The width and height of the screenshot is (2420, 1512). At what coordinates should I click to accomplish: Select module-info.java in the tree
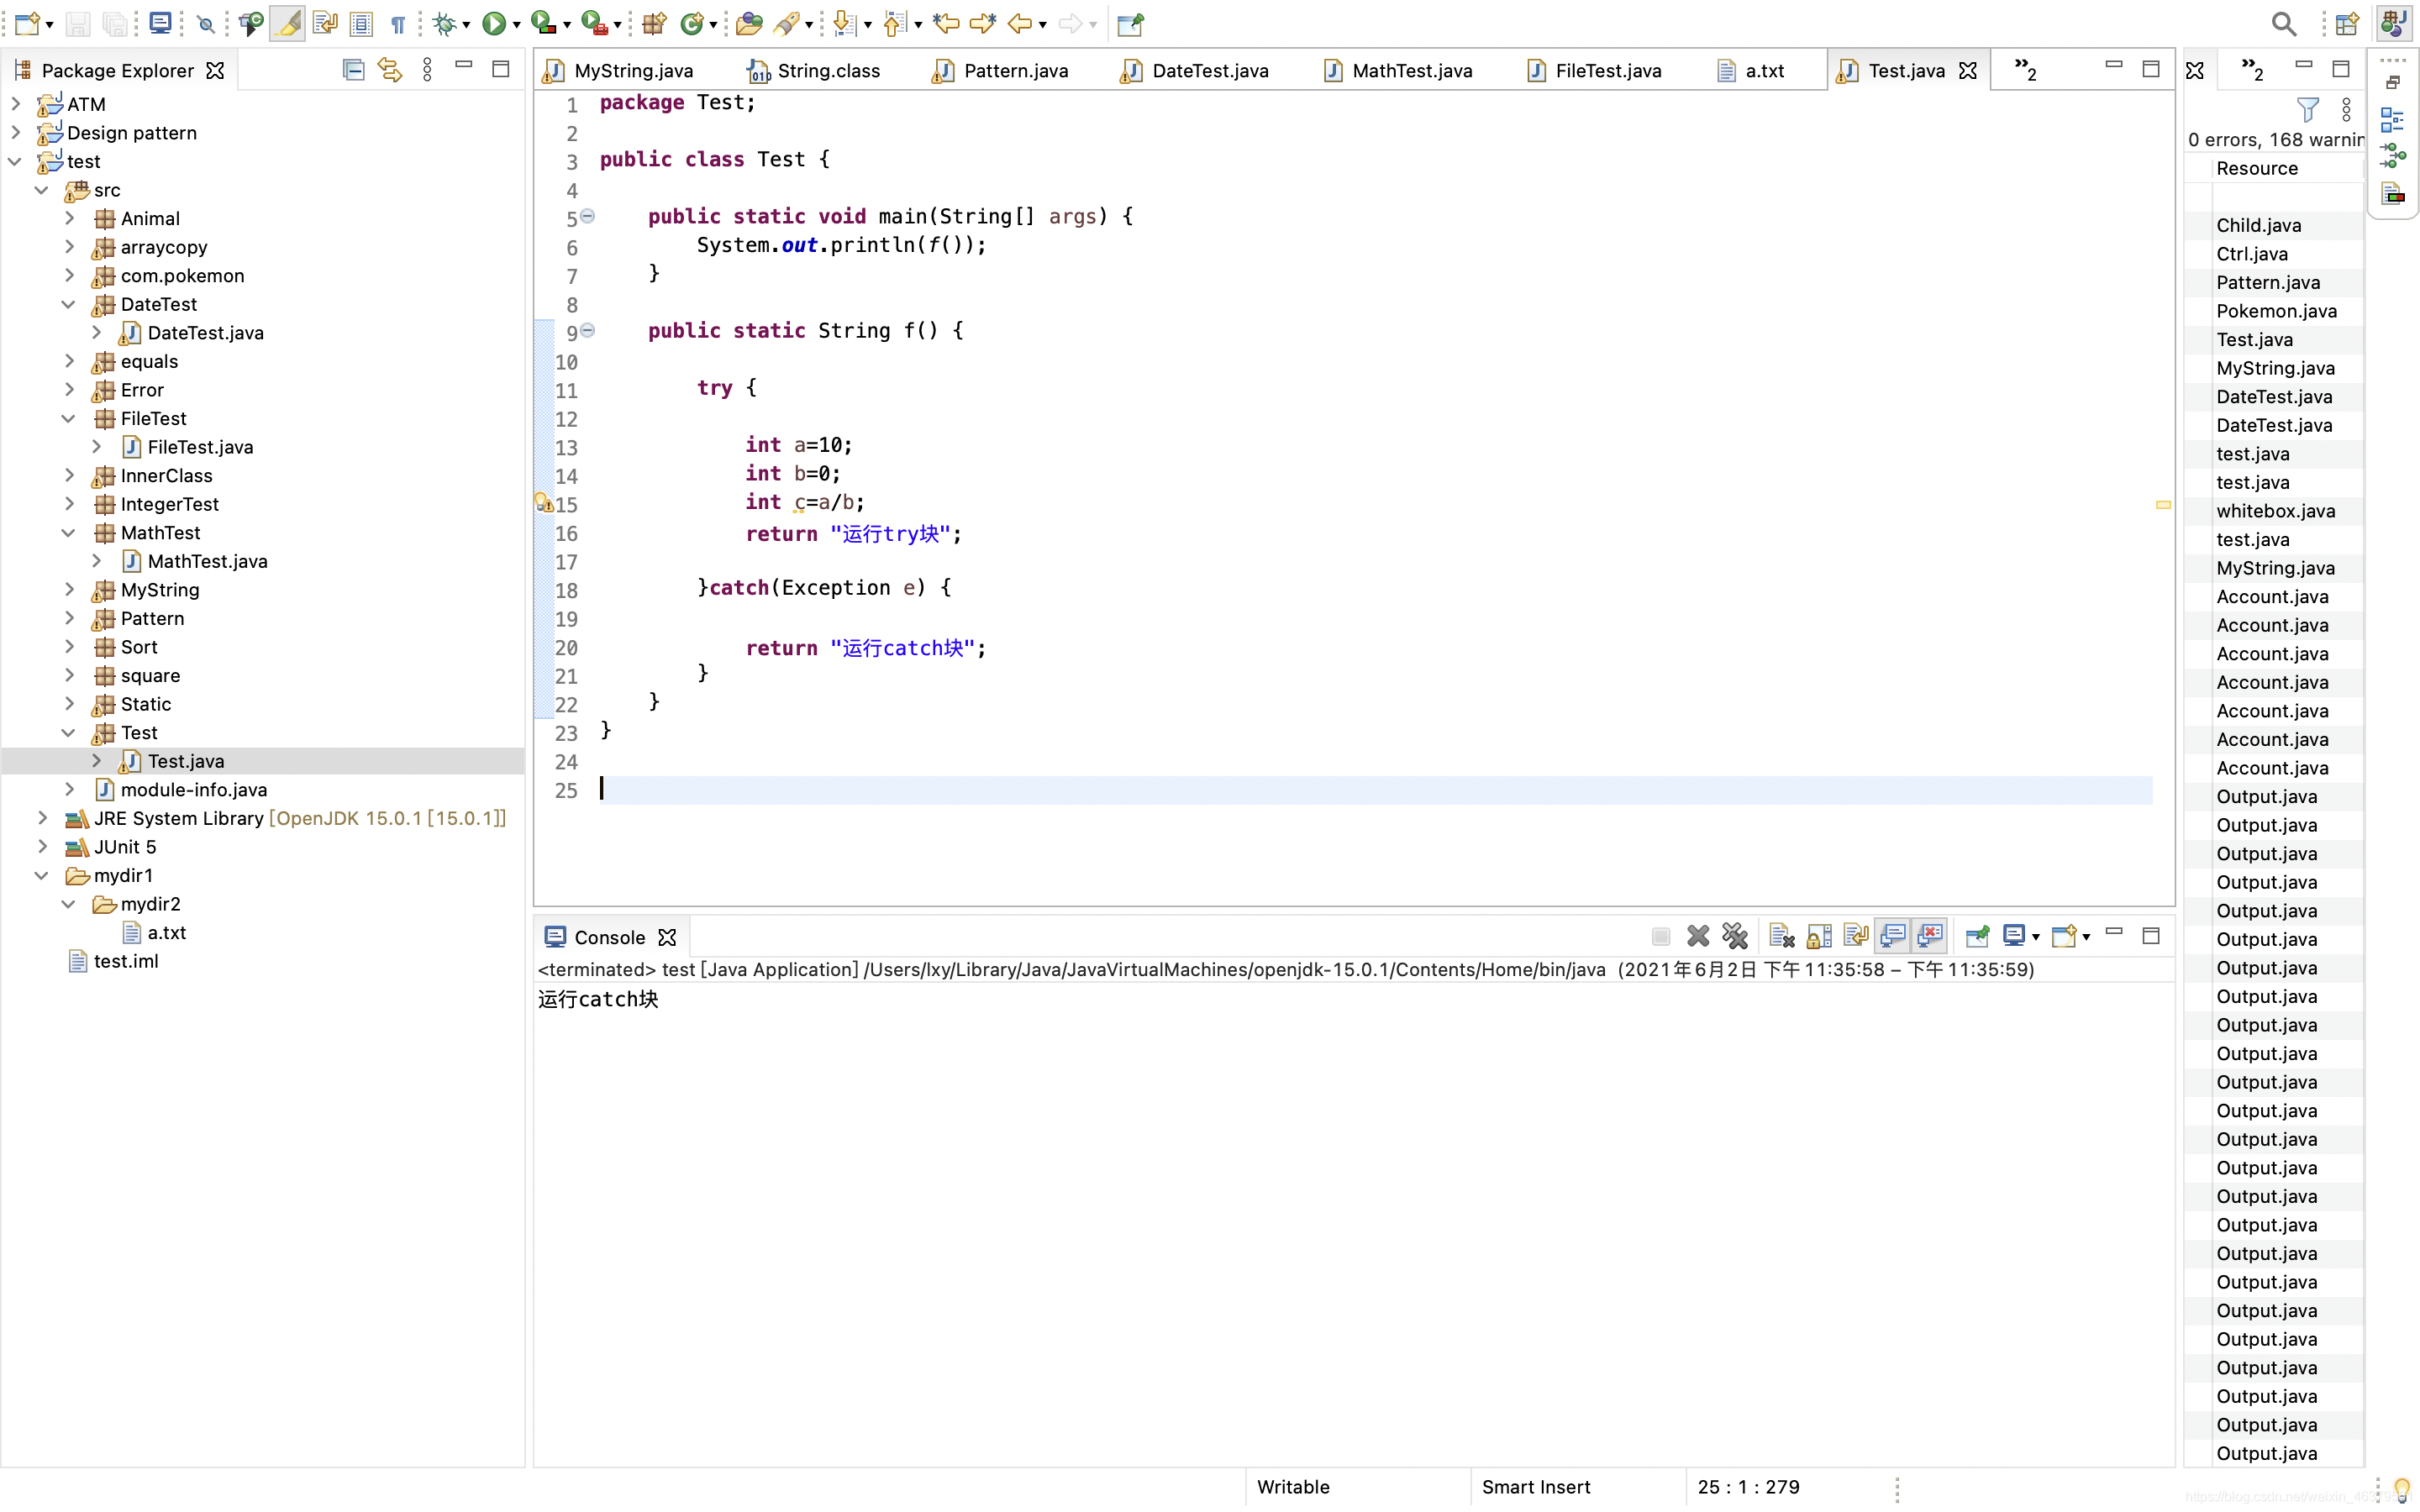click(194, 790)
